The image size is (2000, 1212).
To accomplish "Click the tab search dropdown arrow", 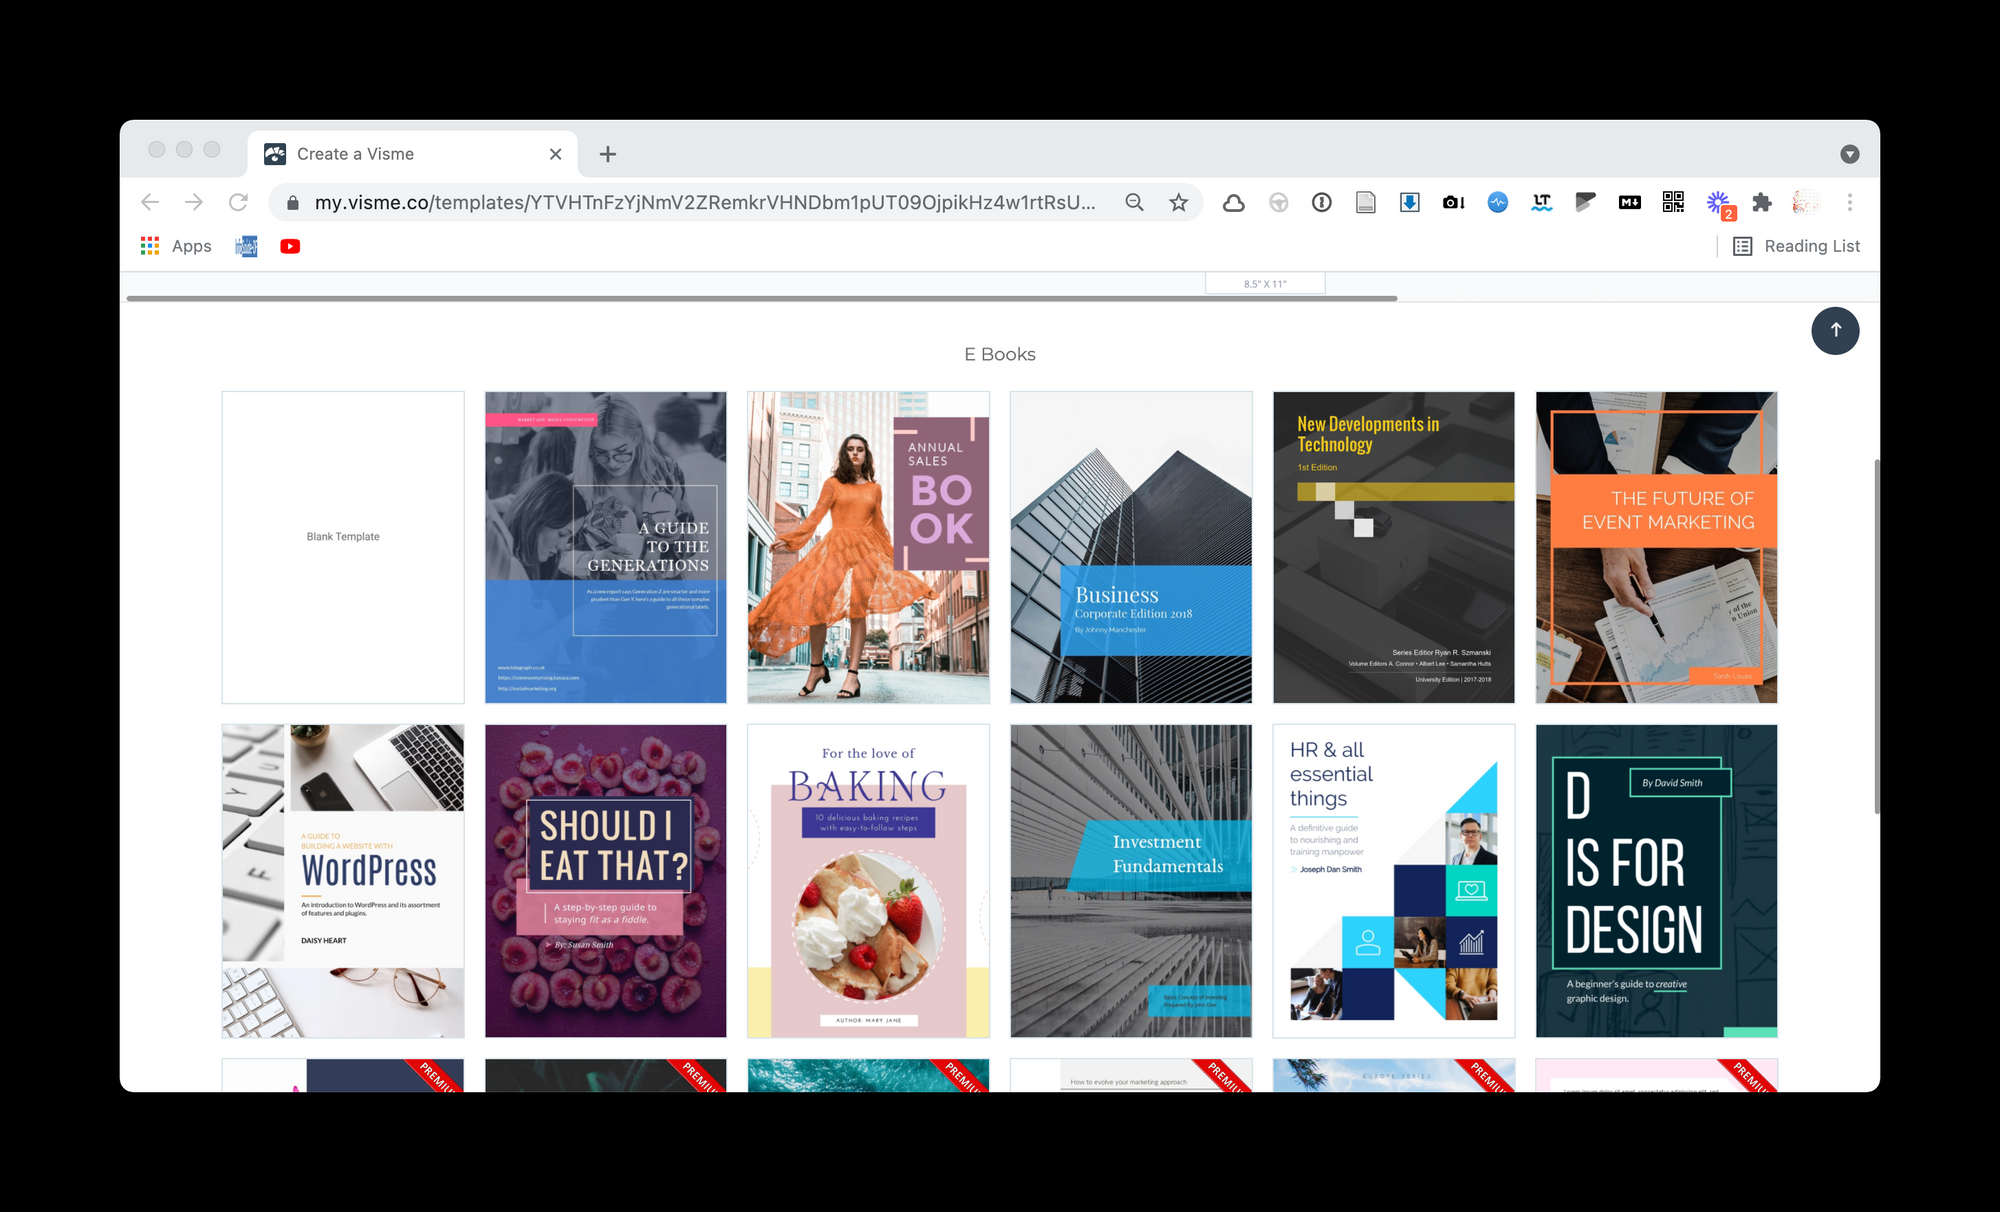I will click(1849, 154).
